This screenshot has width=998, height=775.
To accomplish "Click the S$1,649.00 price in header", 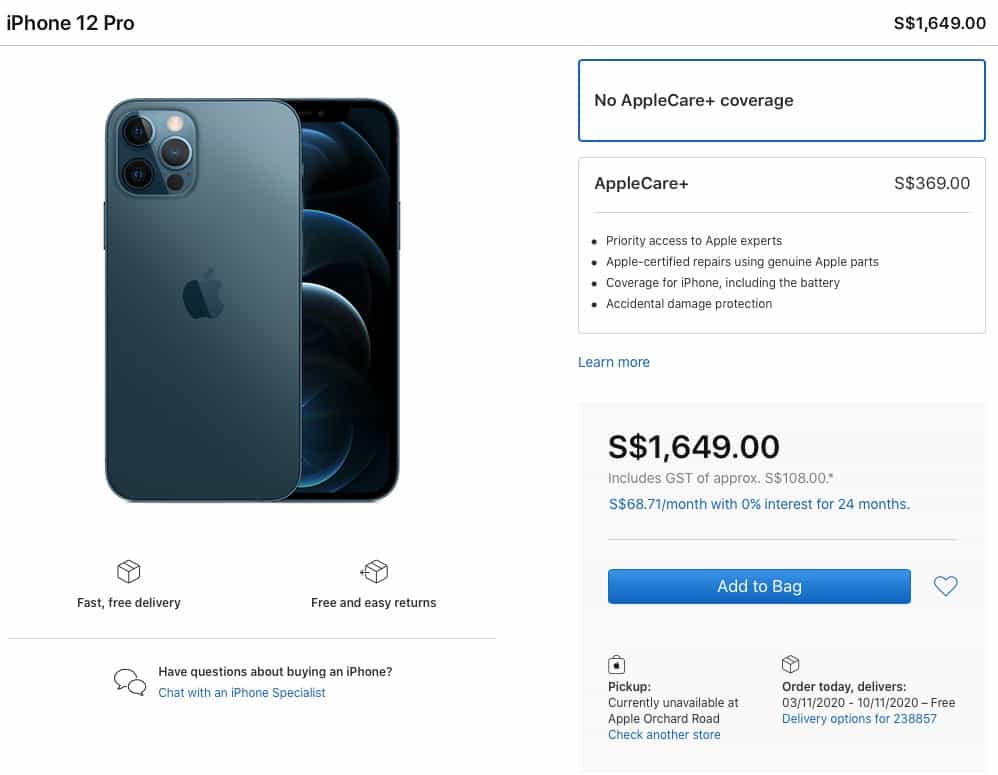I will (x=939, y=23).
